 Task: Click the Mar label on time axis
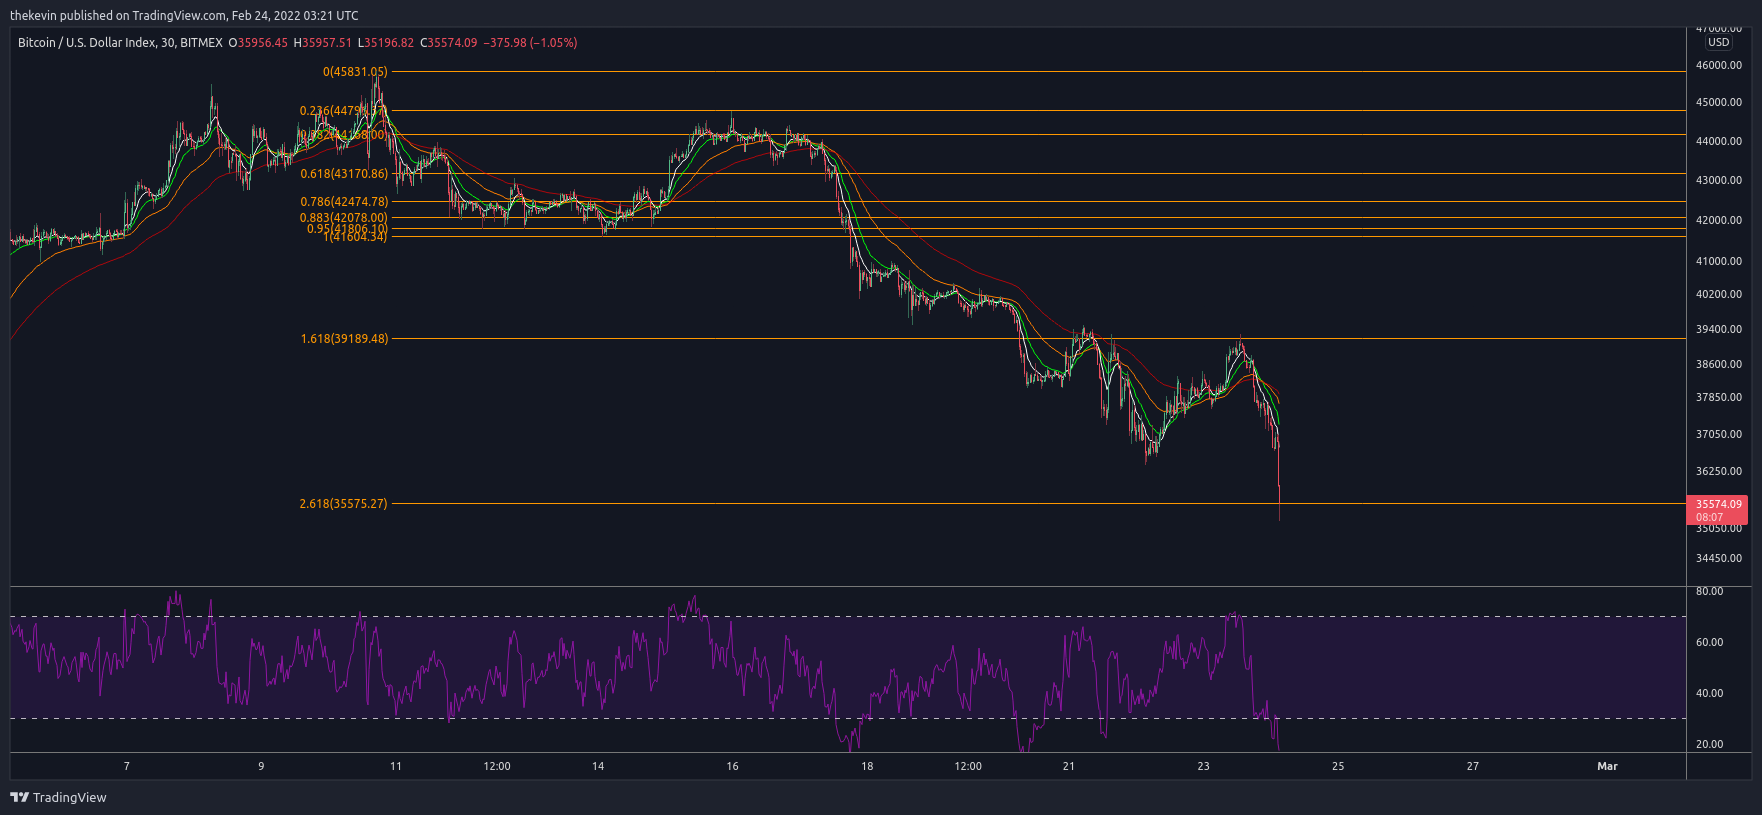(1607, 766)
